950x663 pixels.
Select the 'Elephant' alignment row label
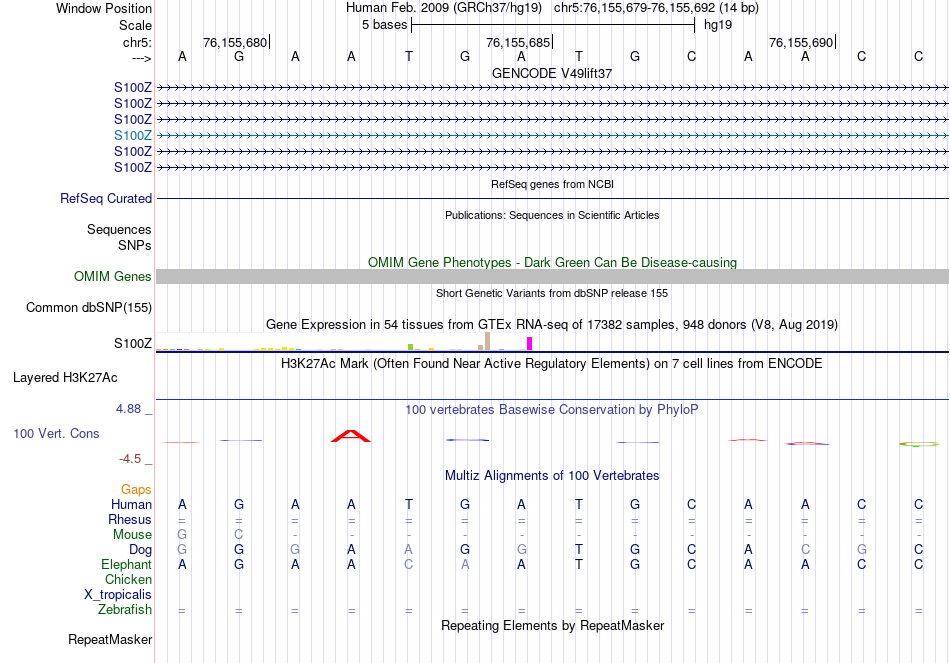click(127, 564)
